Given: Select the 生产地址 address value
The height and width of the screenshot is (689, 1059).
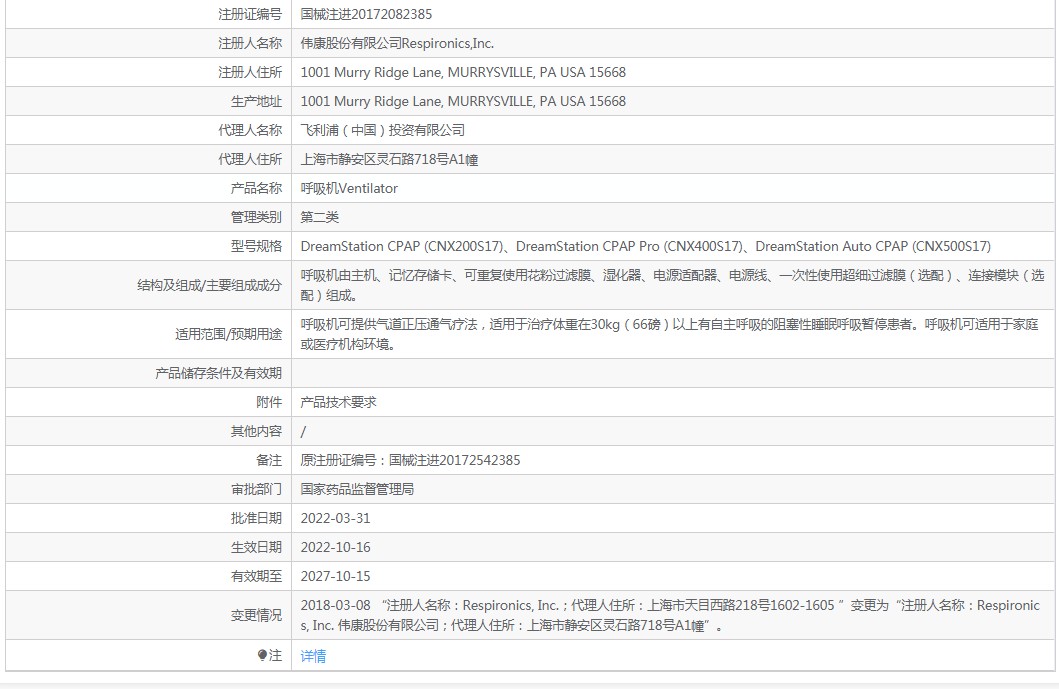Looking at the screenshot, I should click(463, 101).
